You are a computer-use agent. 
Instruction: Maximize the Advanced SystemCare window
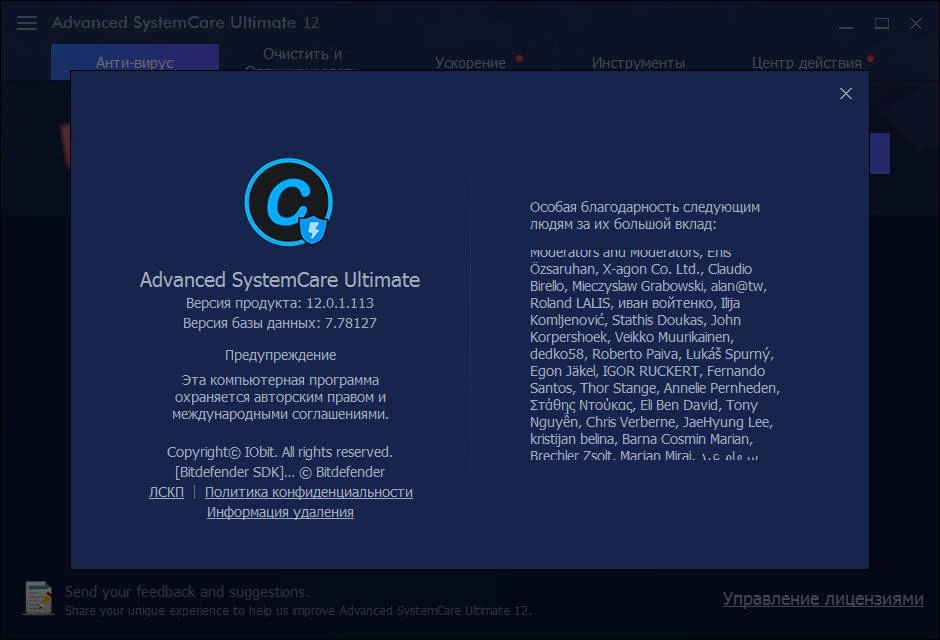coord(881,23)
